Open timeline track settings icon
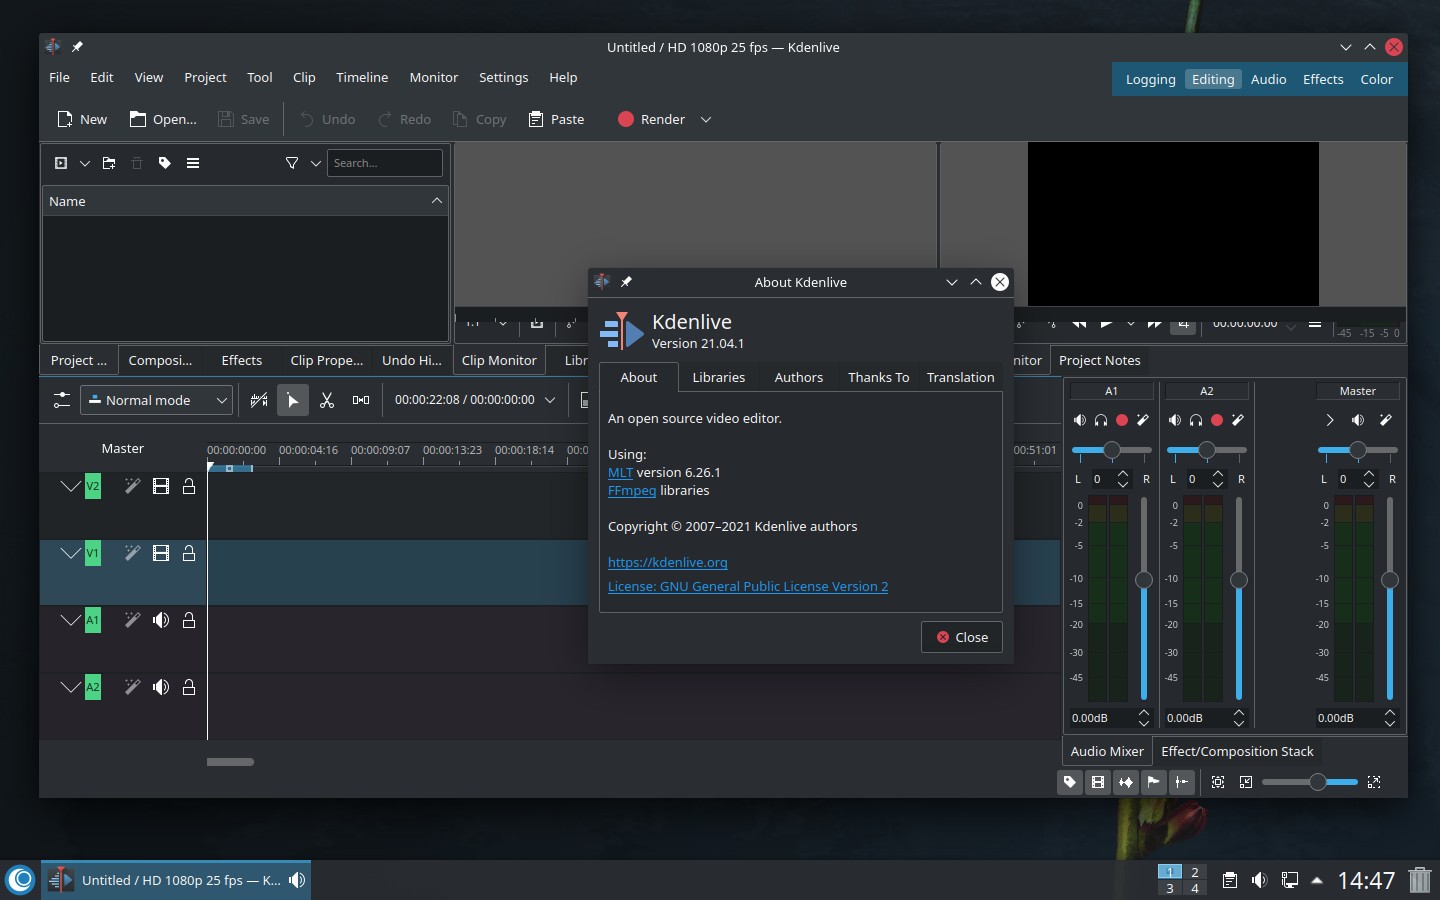 [62, 400]
